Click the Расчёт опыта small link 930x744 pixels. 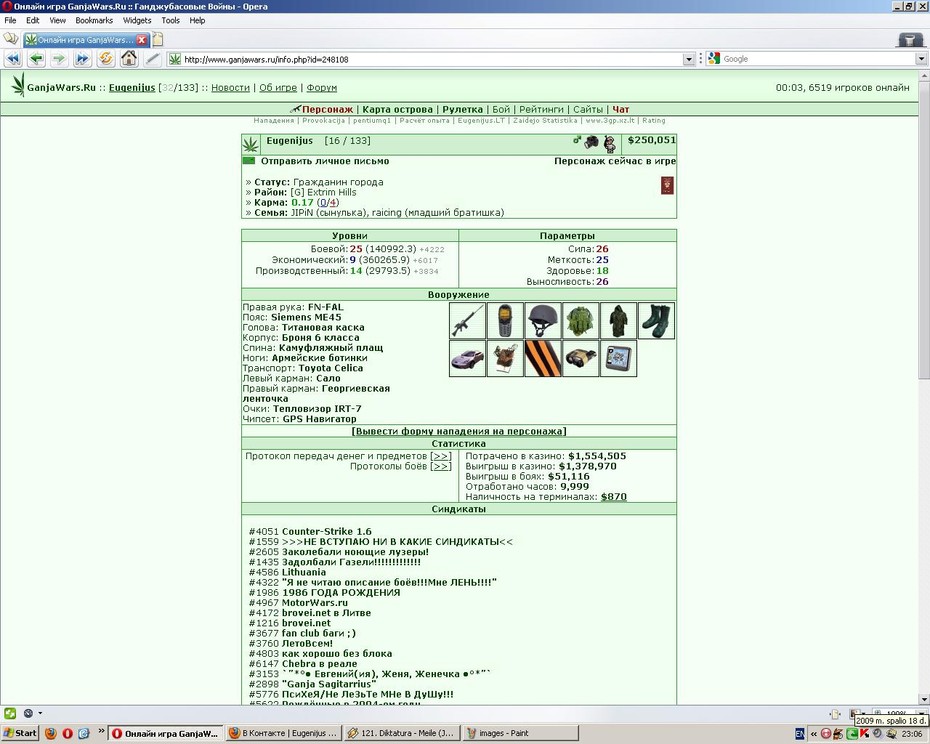click(424, 120)
